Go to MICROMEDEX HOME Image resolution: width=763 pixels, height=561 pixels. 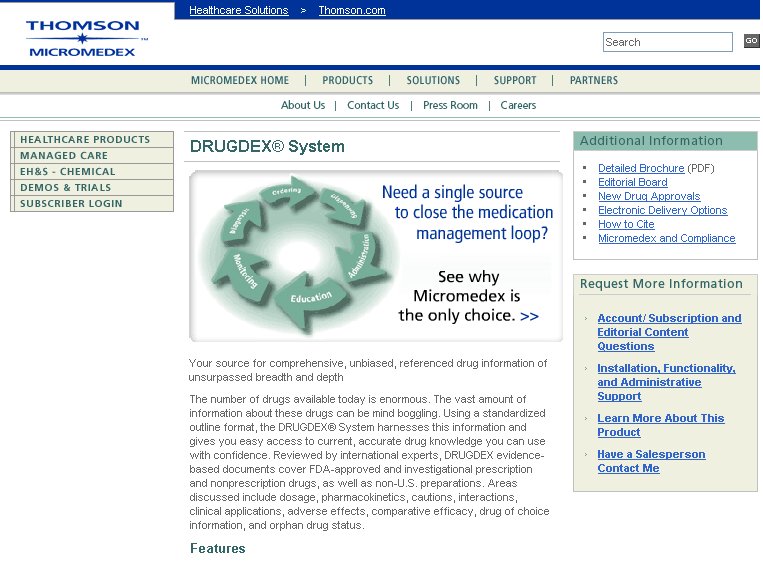(240, 80)
